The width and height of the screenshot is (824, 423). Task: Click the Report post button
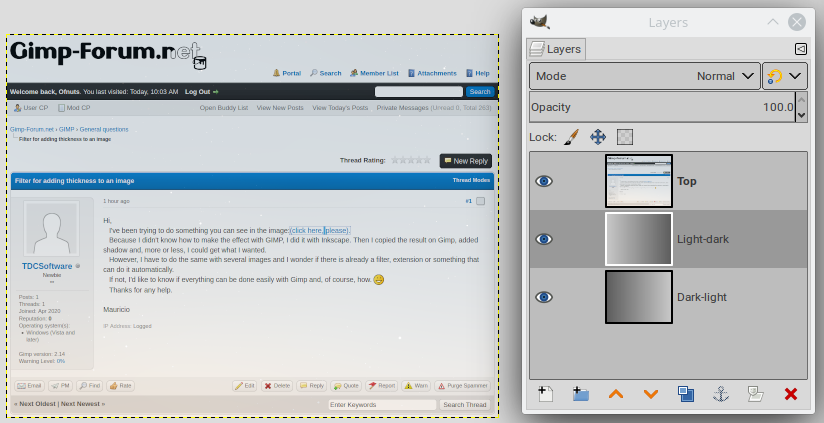[382, 386]
